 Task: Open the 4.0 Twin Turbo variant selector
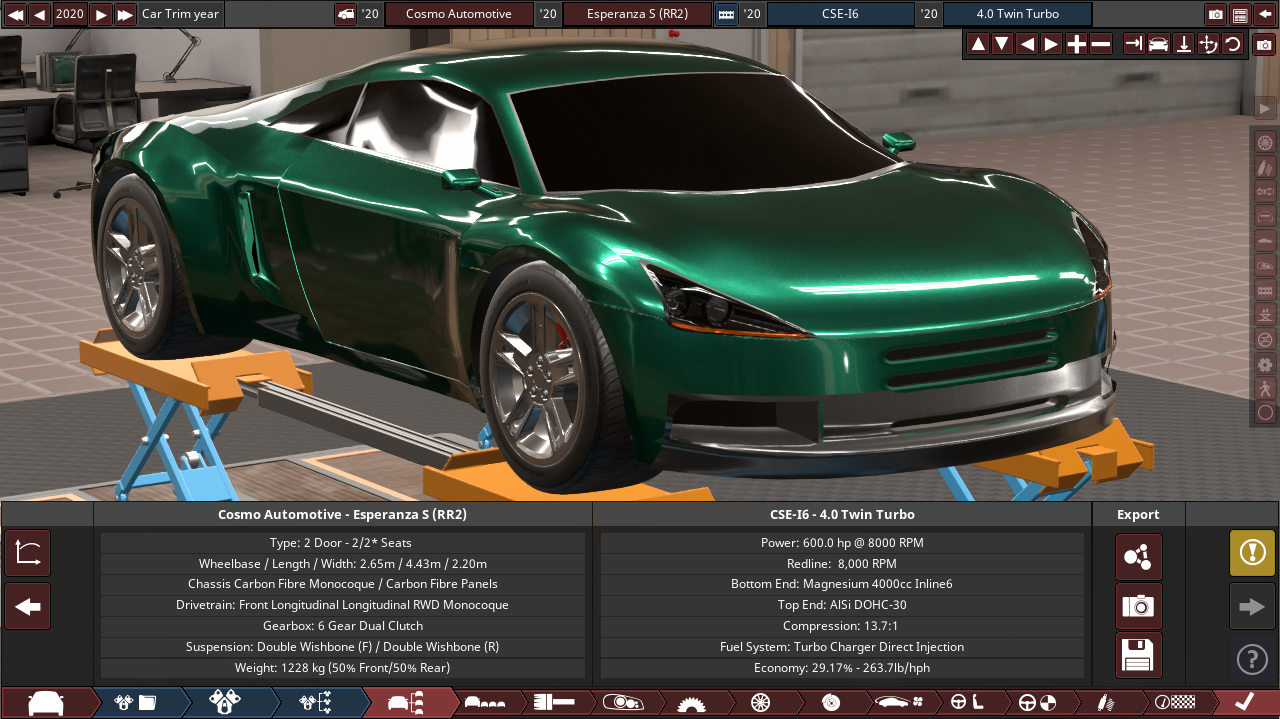coord(1017,14)
